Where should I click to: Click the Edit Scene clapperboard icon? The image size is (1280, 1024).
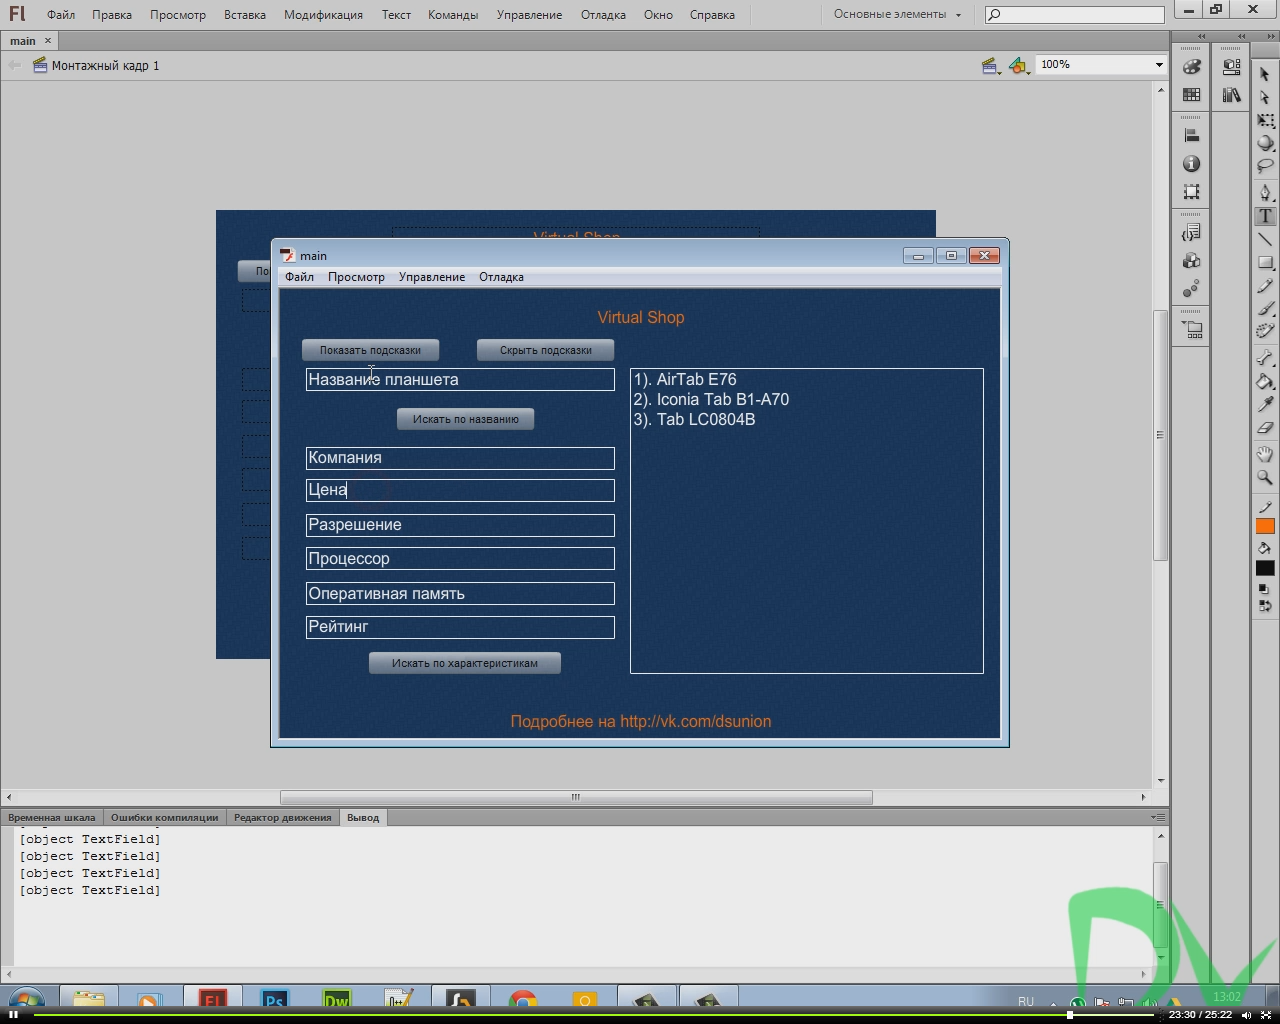coord(990,66)
